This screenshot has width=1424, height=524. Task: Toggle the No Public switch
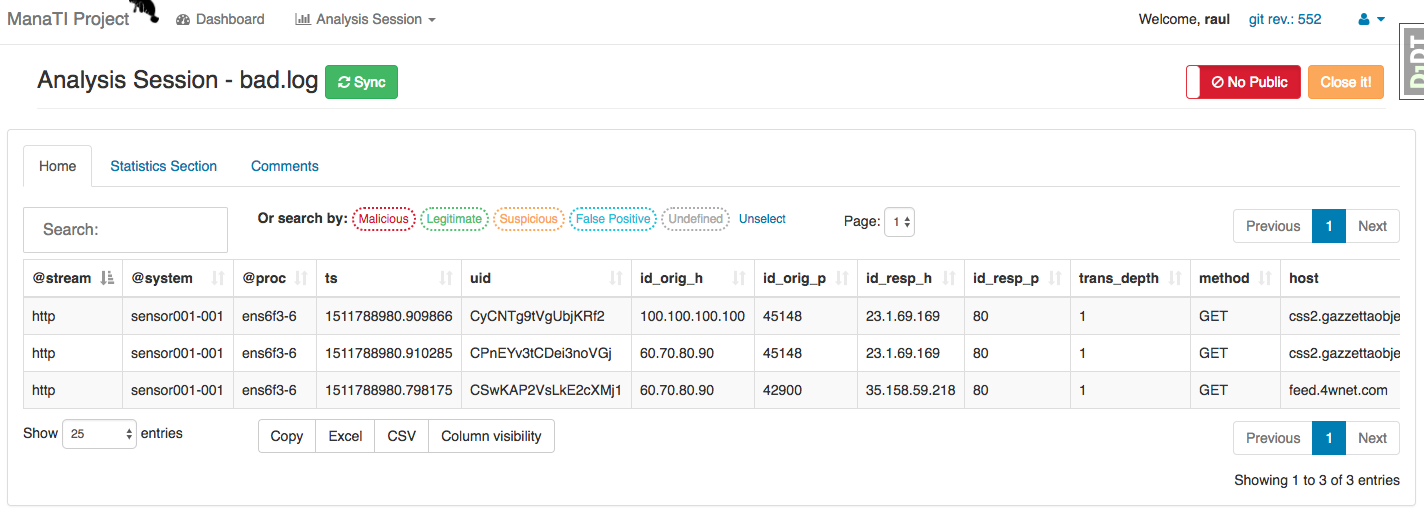[1243, 82]
